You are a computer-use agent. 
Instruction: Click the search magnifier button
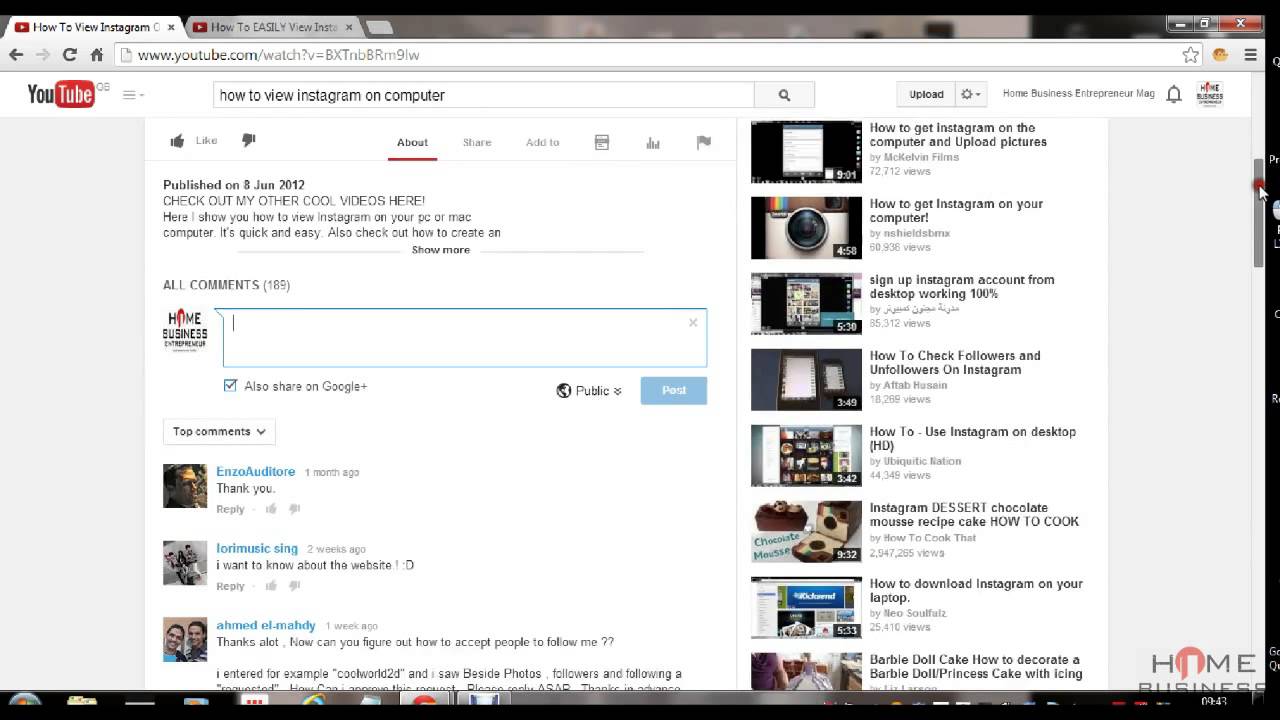pos(784,95)
